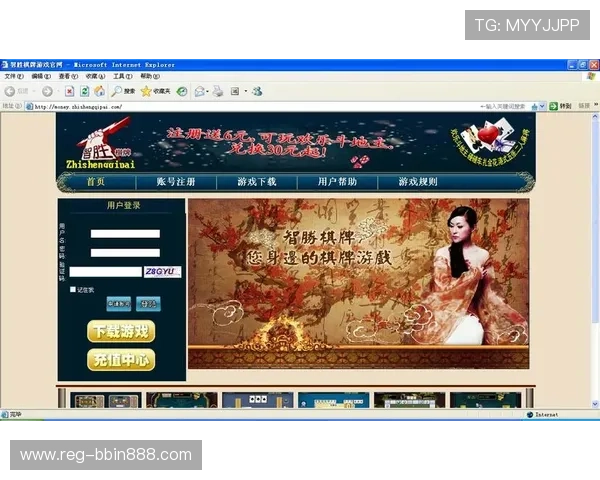The width and height of the screenshot is (600, 480).
Task: Click the page icon in address bar
Action: click(x=29, y=106)
